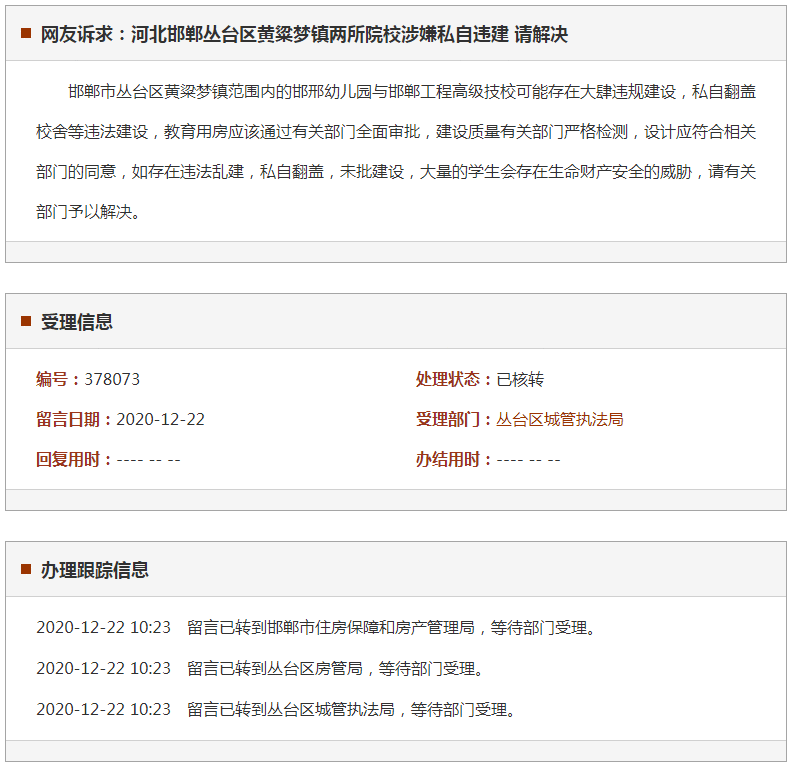The height and width of the screenshot is (765, 792).
Task: Click the case number 378073
Action: click(x=112, y=379)
